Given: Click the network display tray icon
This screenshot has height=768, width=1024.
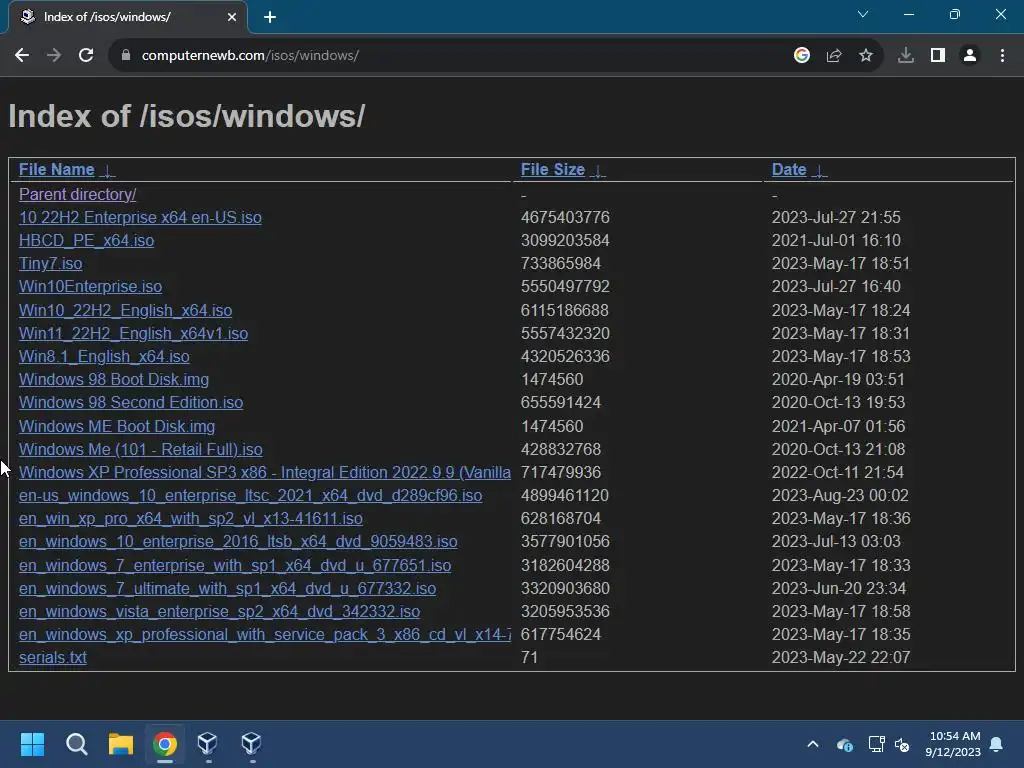Looking at the screenshot, I should pos(876,744).
